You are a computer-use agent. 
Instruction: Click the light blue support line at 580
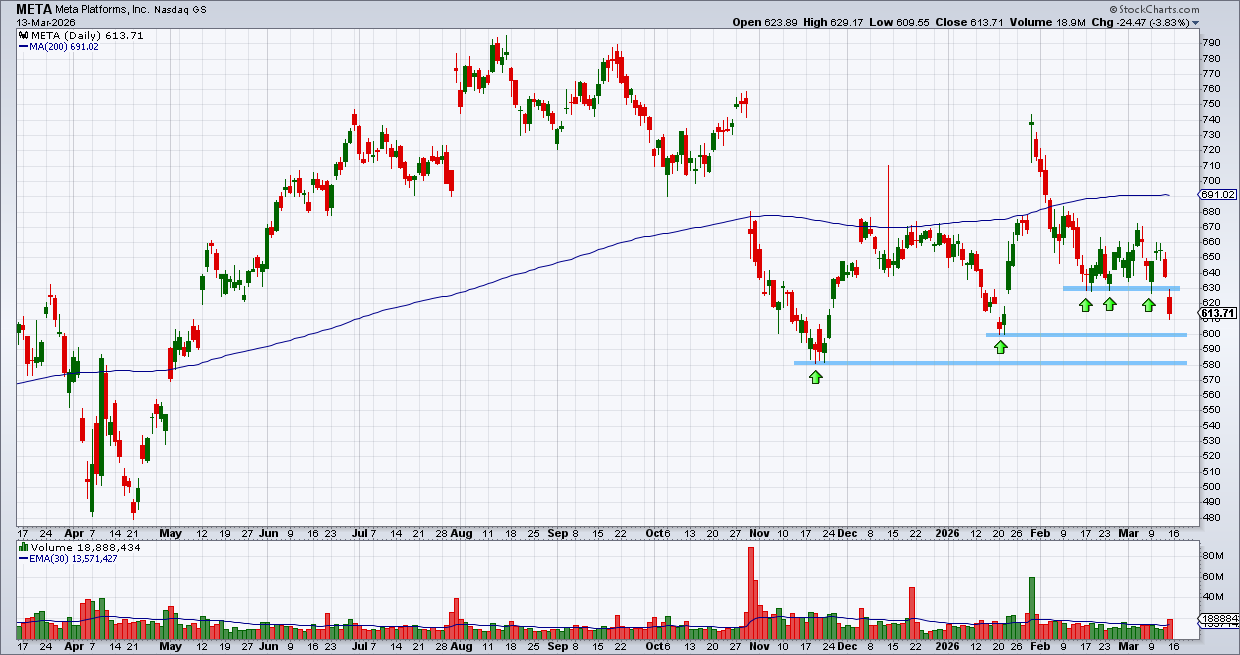(990, 363)
